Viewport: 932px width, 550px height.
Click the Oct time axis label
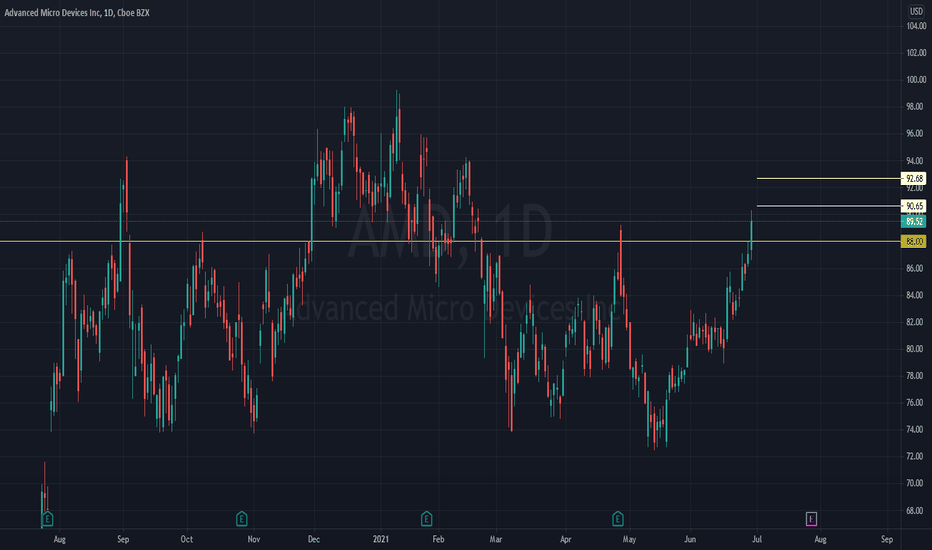[187, 540]
